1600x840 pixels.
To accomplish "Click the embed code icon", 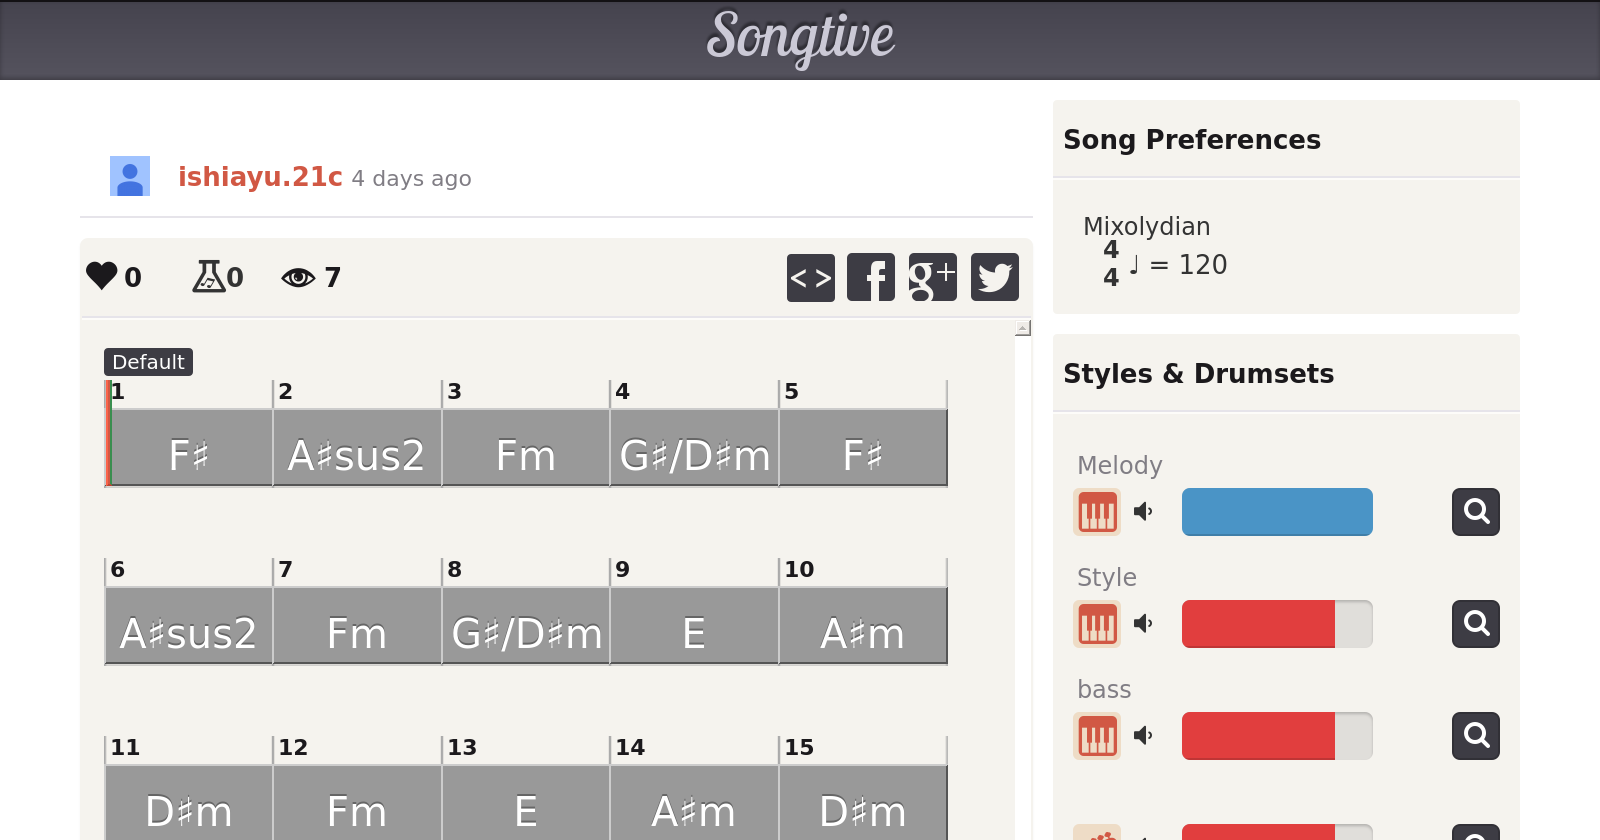I will pos(810,277).
